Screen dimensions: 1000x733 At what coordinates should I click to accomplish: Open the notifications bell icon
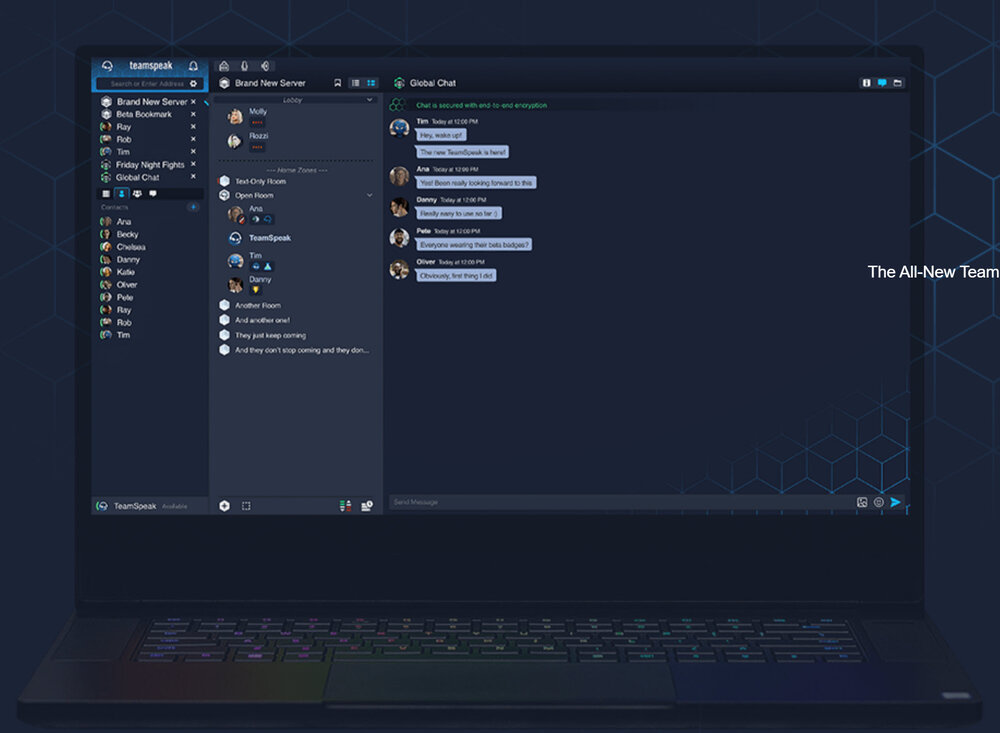coord(193,66)
